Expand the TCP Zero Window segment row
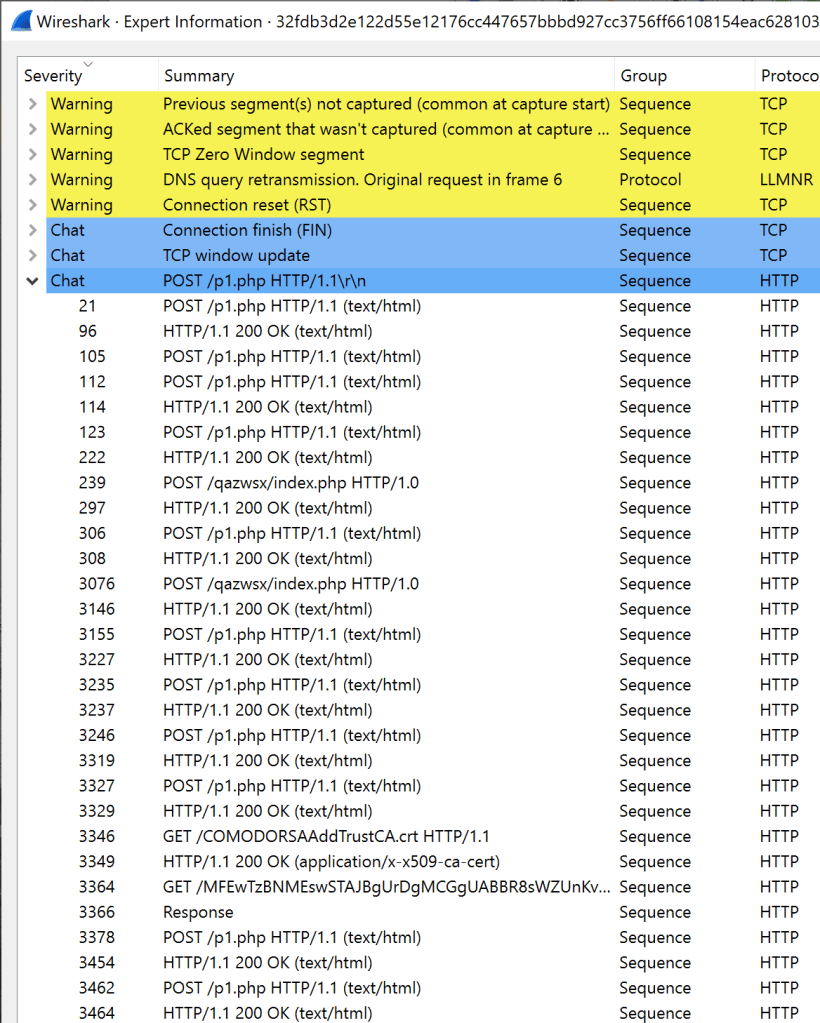 click(x=33, y=155)
